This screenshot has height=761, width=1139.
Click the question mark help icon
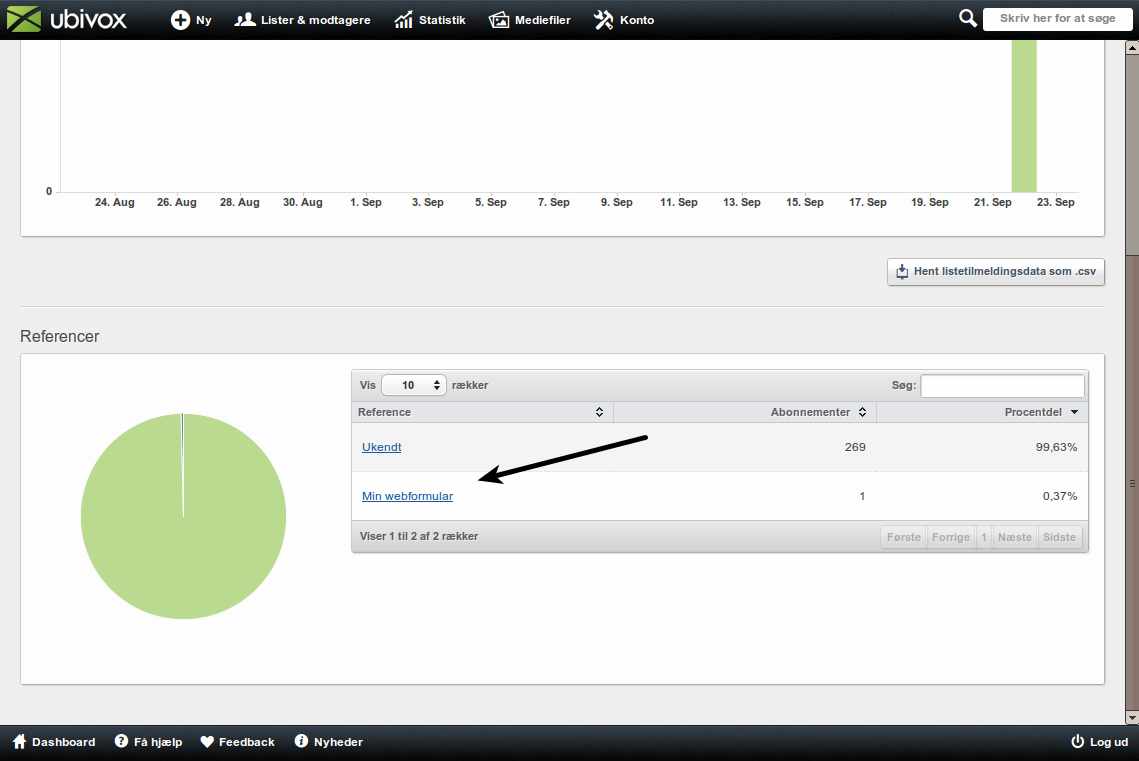click(x=121, y=741)
